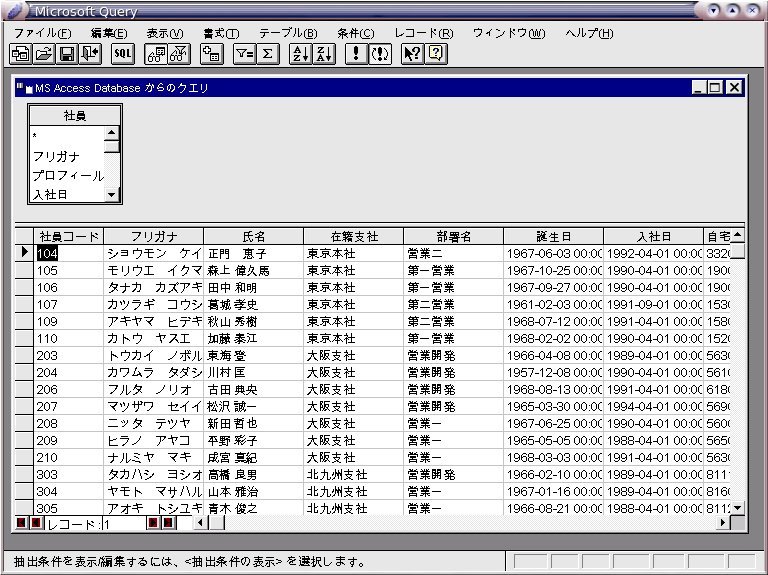Click the first record navigation button
Screen dimensions: 768x575
[x=21, y=523]
